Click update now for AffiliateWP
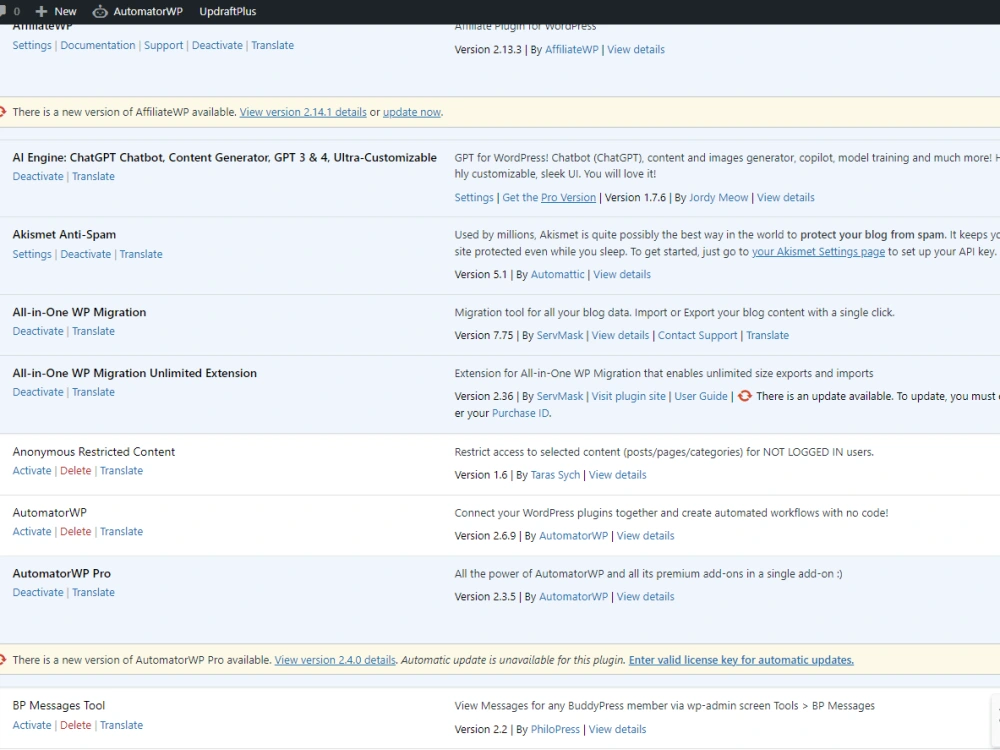This screenshot has height=750, width=1000. pyautogui.click(x=411, y=112)
